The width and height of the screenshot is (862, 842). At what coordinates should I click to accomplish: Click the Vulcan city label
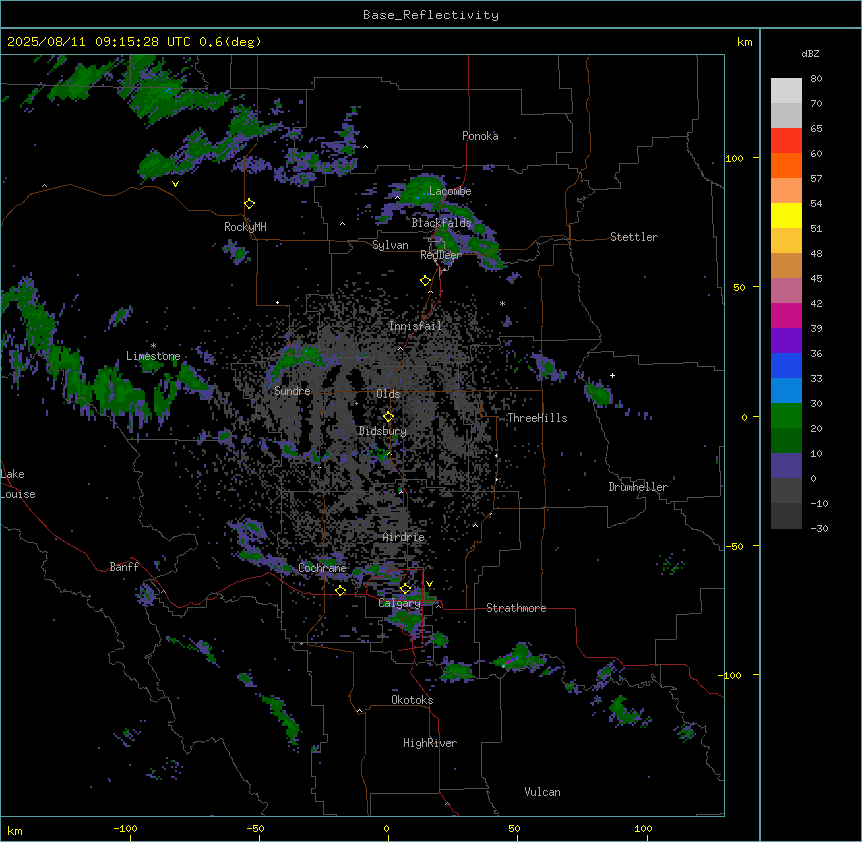pyautogui.click(x=543, y=792)
